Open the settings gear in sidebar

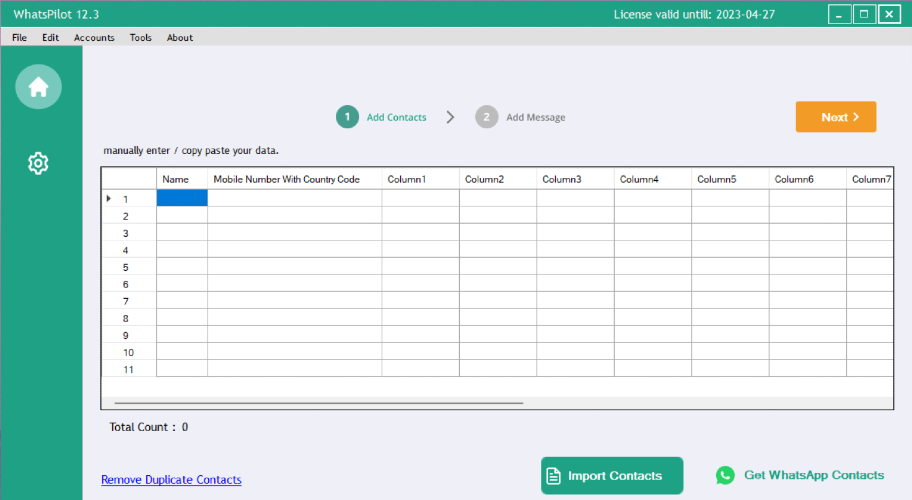click(38, 163)
